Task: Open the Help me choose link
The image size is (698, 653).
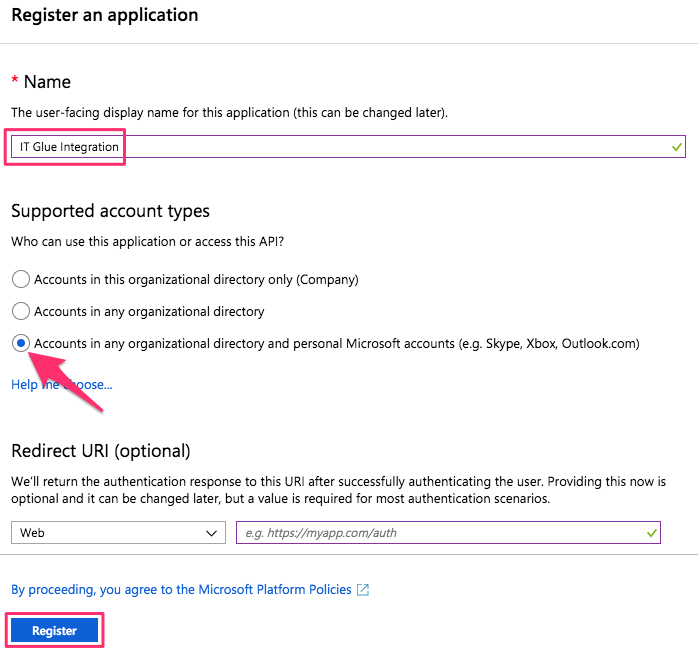Action: coord(61,384)
